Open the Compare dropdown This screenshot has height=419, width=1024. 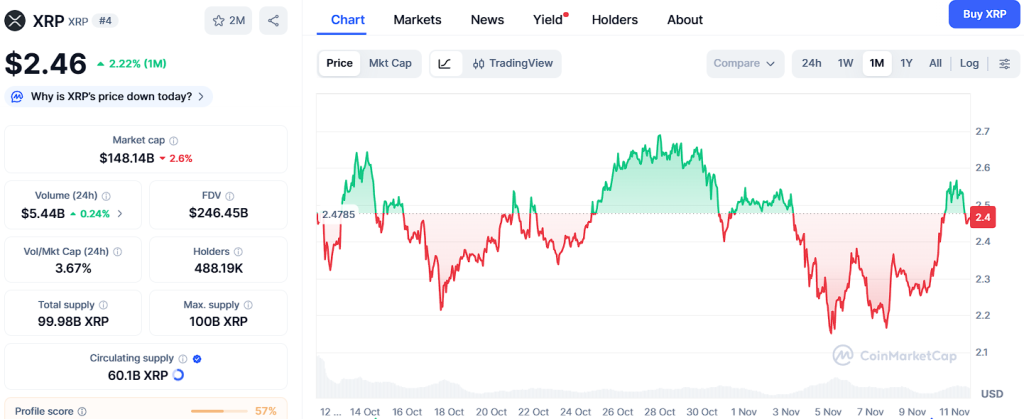tap(745, 63)
